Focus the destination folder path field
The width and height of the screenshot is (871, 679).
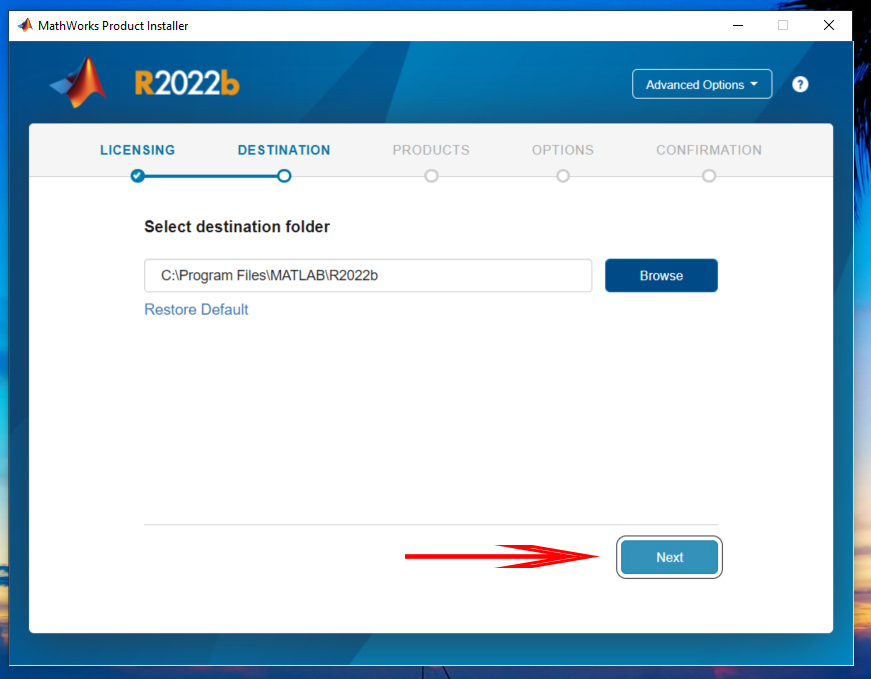[368, 276]
